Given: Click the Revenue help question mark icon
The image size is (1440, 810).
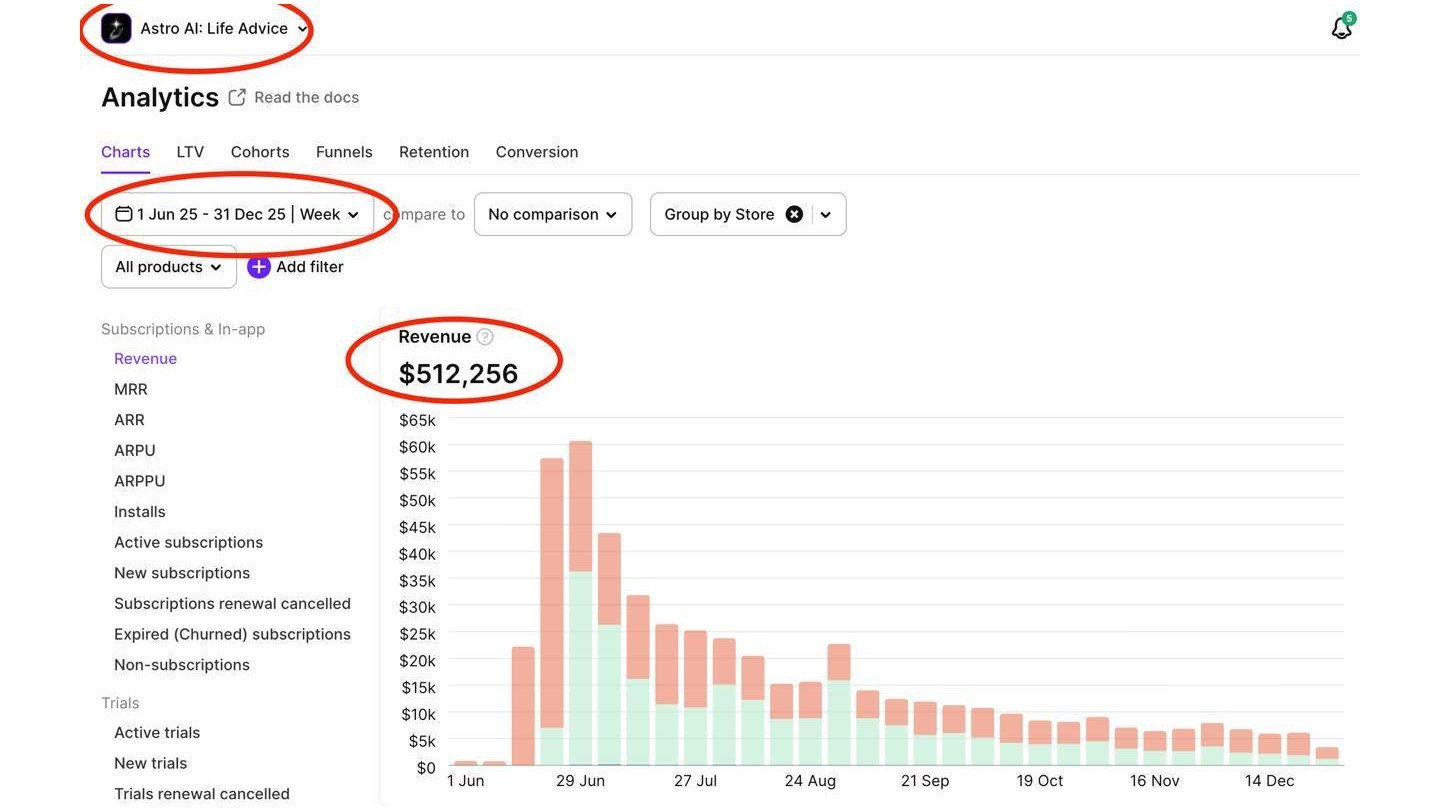Looking at the screenshot, I should tap(485, 337).
